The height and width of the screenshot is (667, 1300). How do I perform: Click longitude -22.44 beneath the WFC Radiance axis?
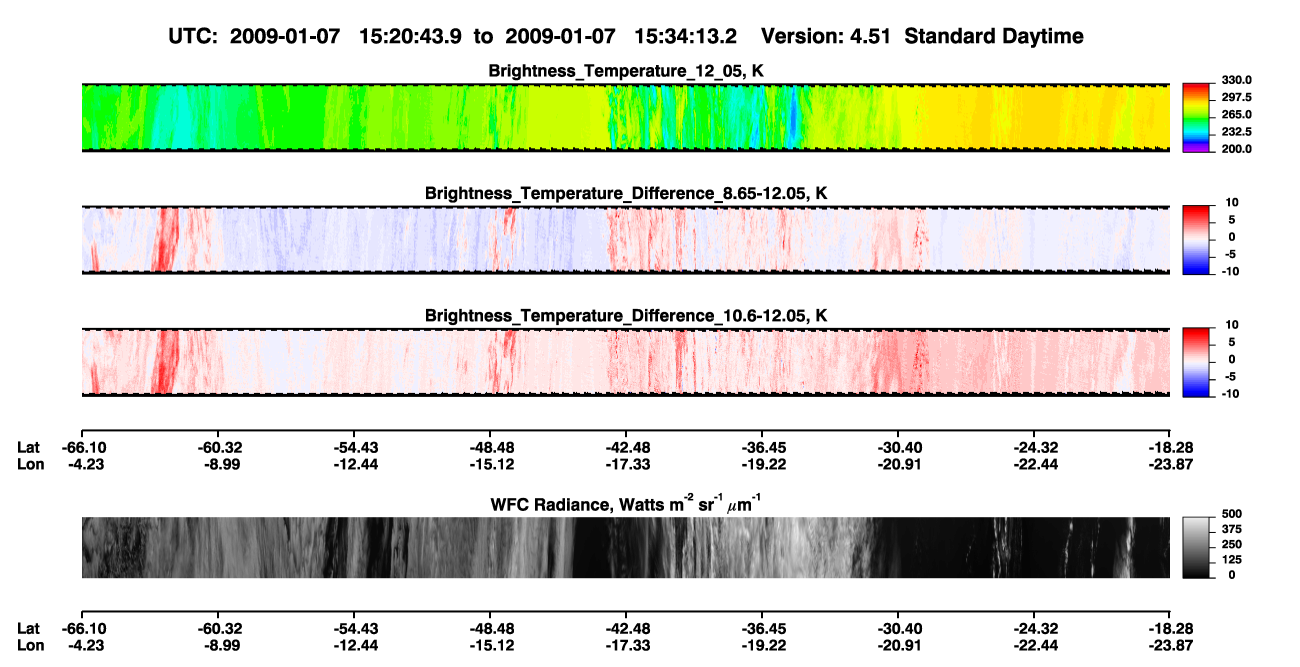click(1035, 644)
